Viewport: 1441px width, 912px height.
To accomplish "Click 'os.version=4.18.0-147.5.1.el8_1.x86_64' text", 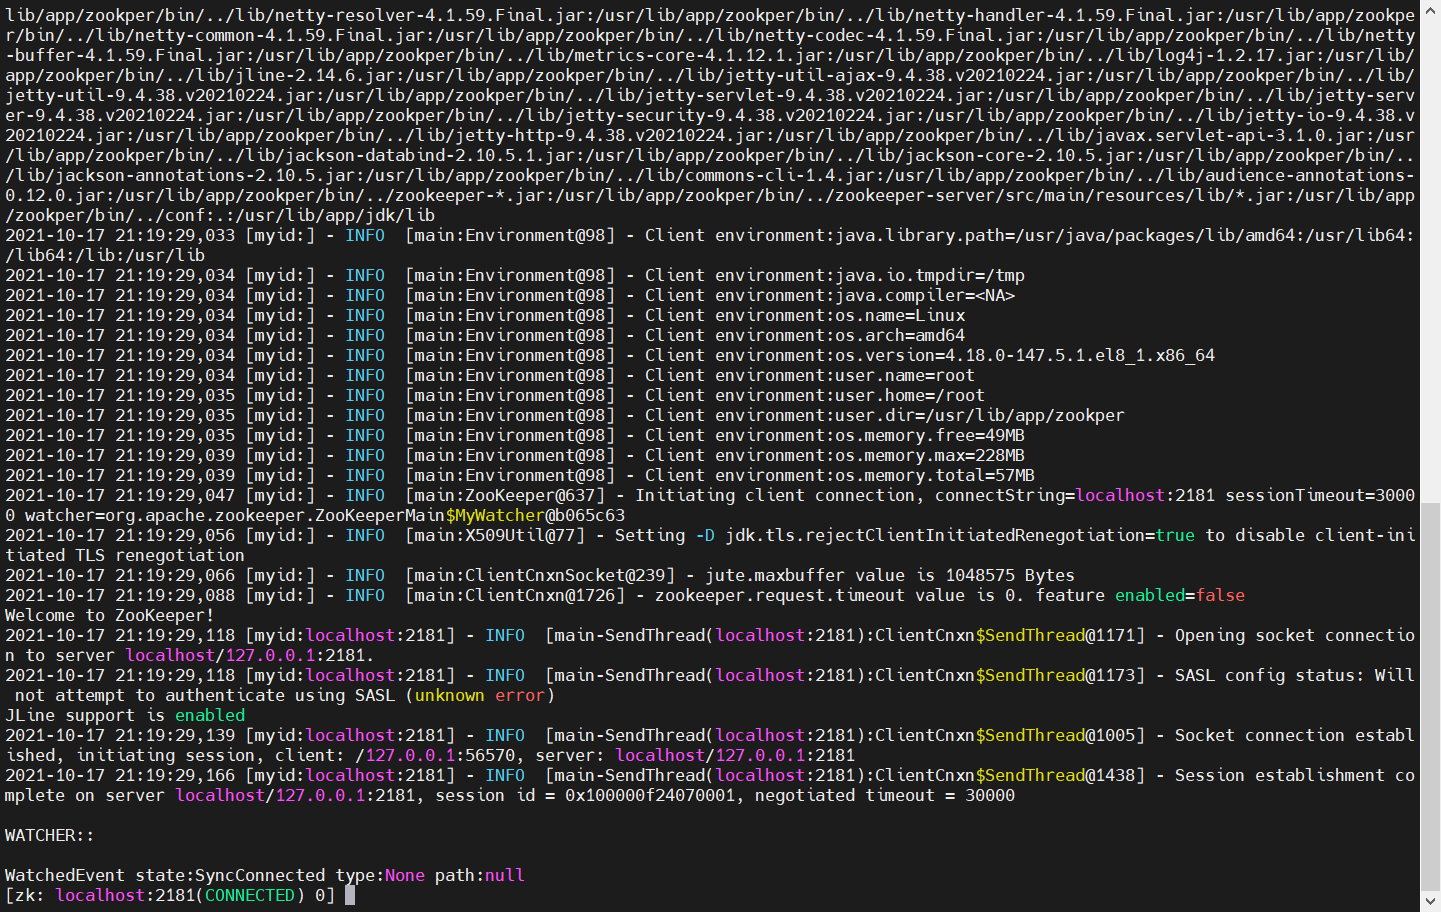I will coord(1025,355).
